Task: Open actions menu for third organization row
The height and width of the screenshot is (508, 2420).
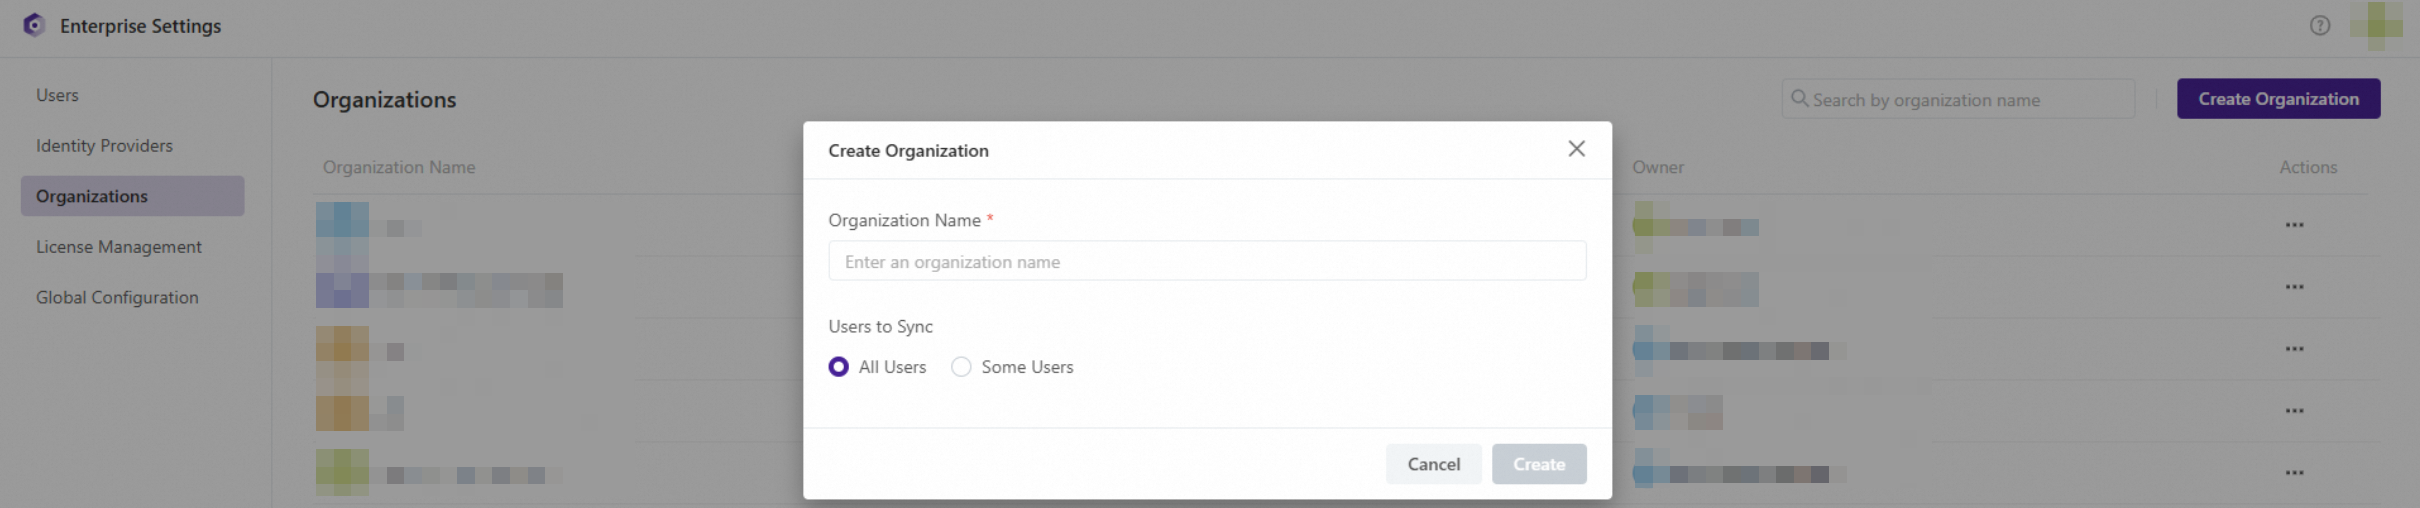Action: (2294, 349)
